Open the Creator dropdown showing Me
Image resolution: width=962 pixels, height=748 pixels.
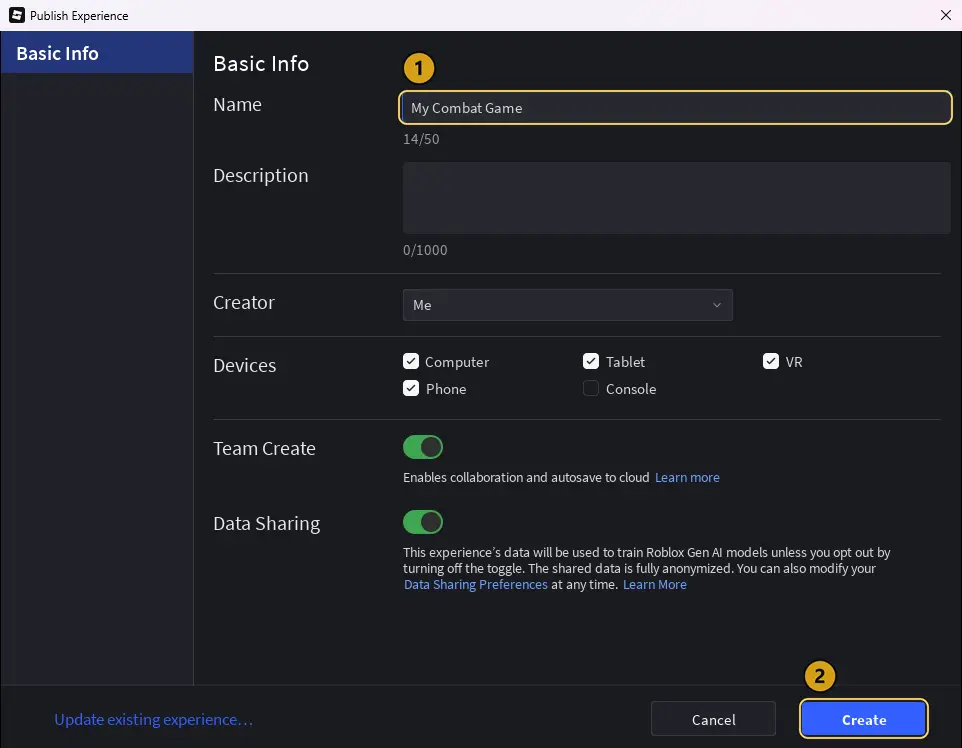[568, 305]
